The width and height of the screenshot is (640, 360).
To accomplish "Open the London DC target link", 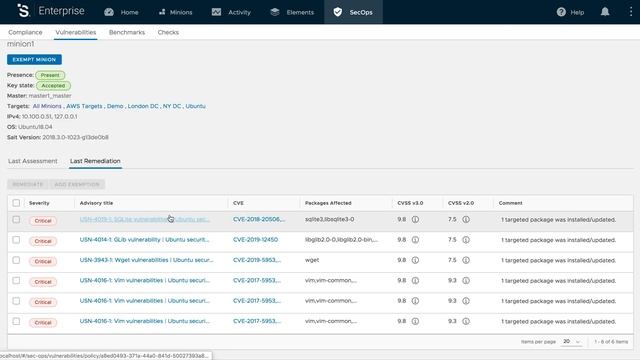I will (x=143, y=106).
